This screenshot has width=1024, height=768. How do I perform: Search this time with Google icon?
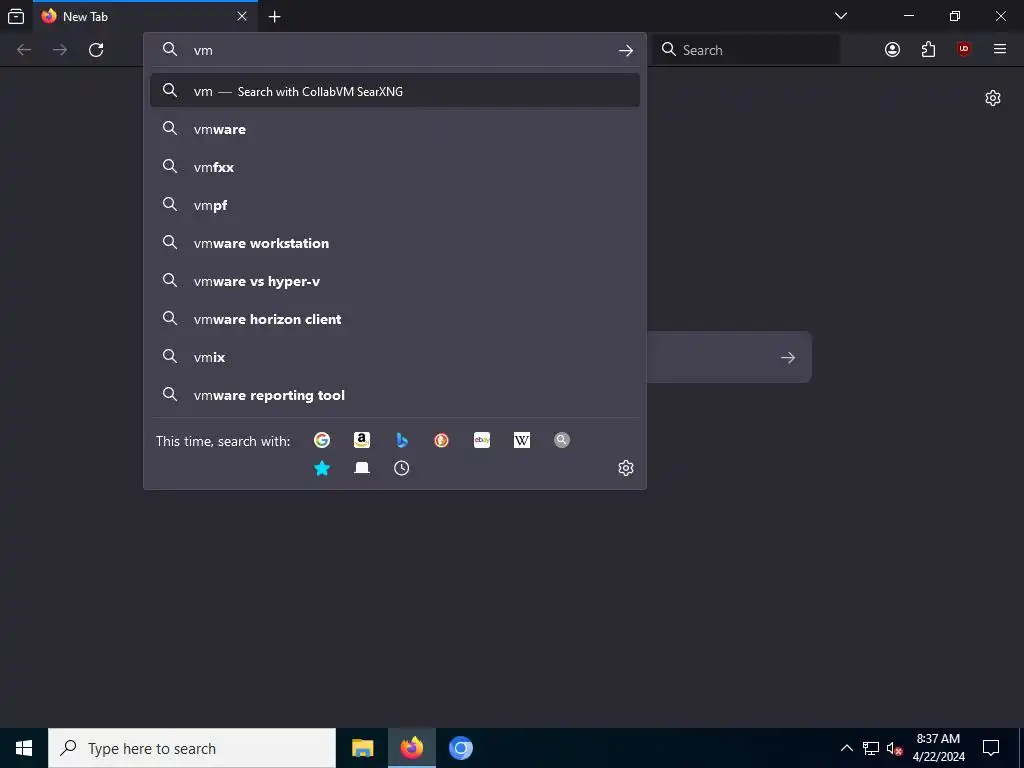[322, 440]
